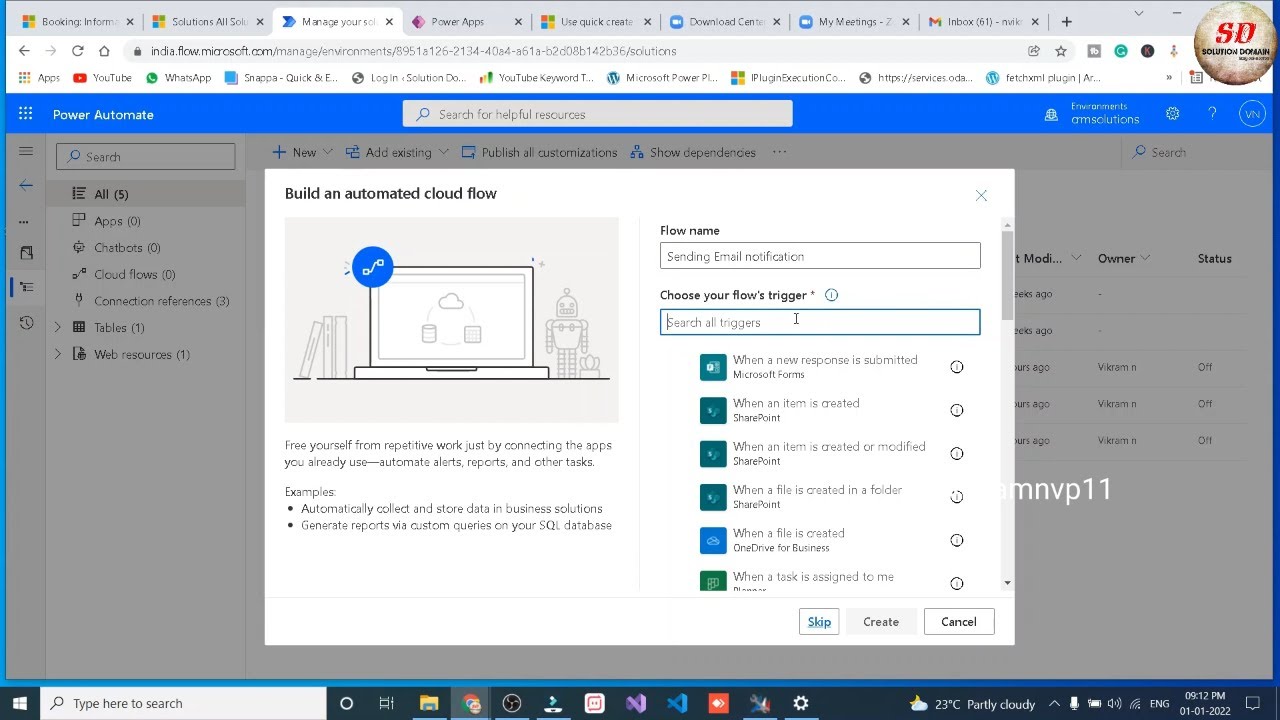The width and height of the screenshot is (1280, 720).
Task: Click the Create button
Action: pos(881,622)
